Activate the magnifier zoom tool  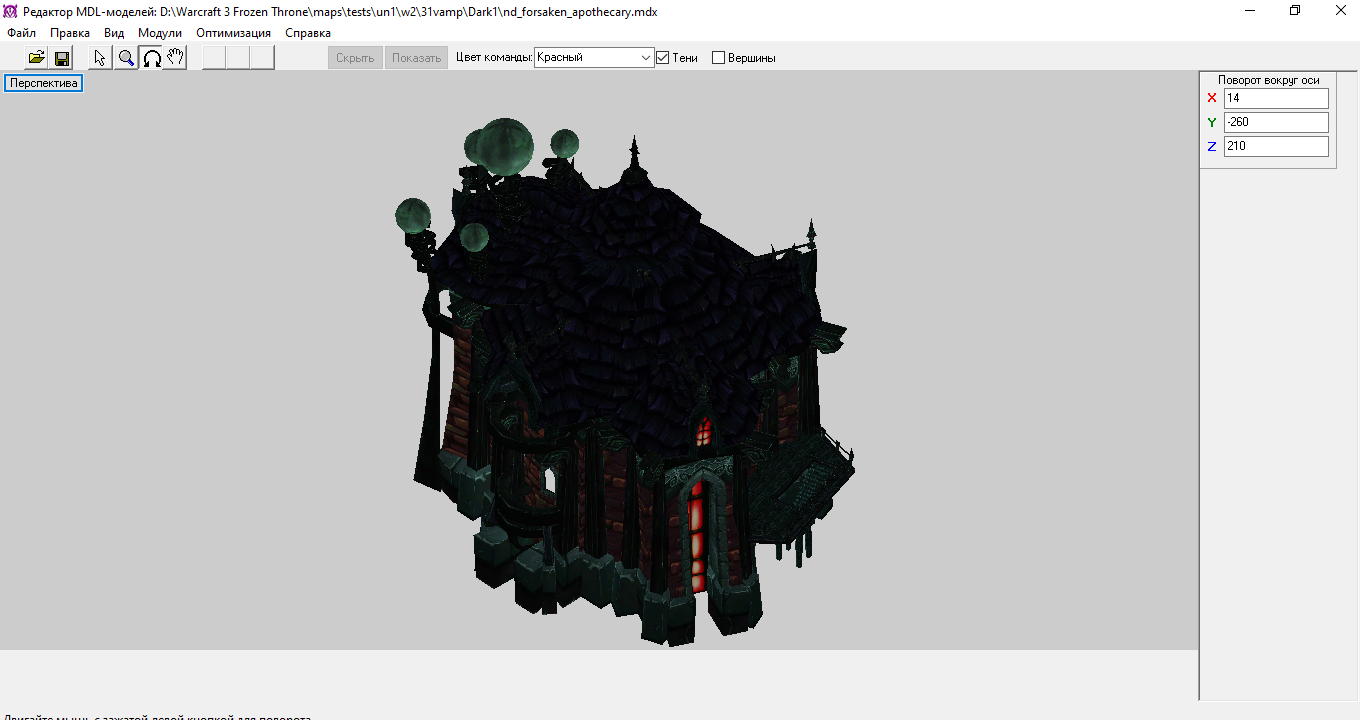(126, 58)
